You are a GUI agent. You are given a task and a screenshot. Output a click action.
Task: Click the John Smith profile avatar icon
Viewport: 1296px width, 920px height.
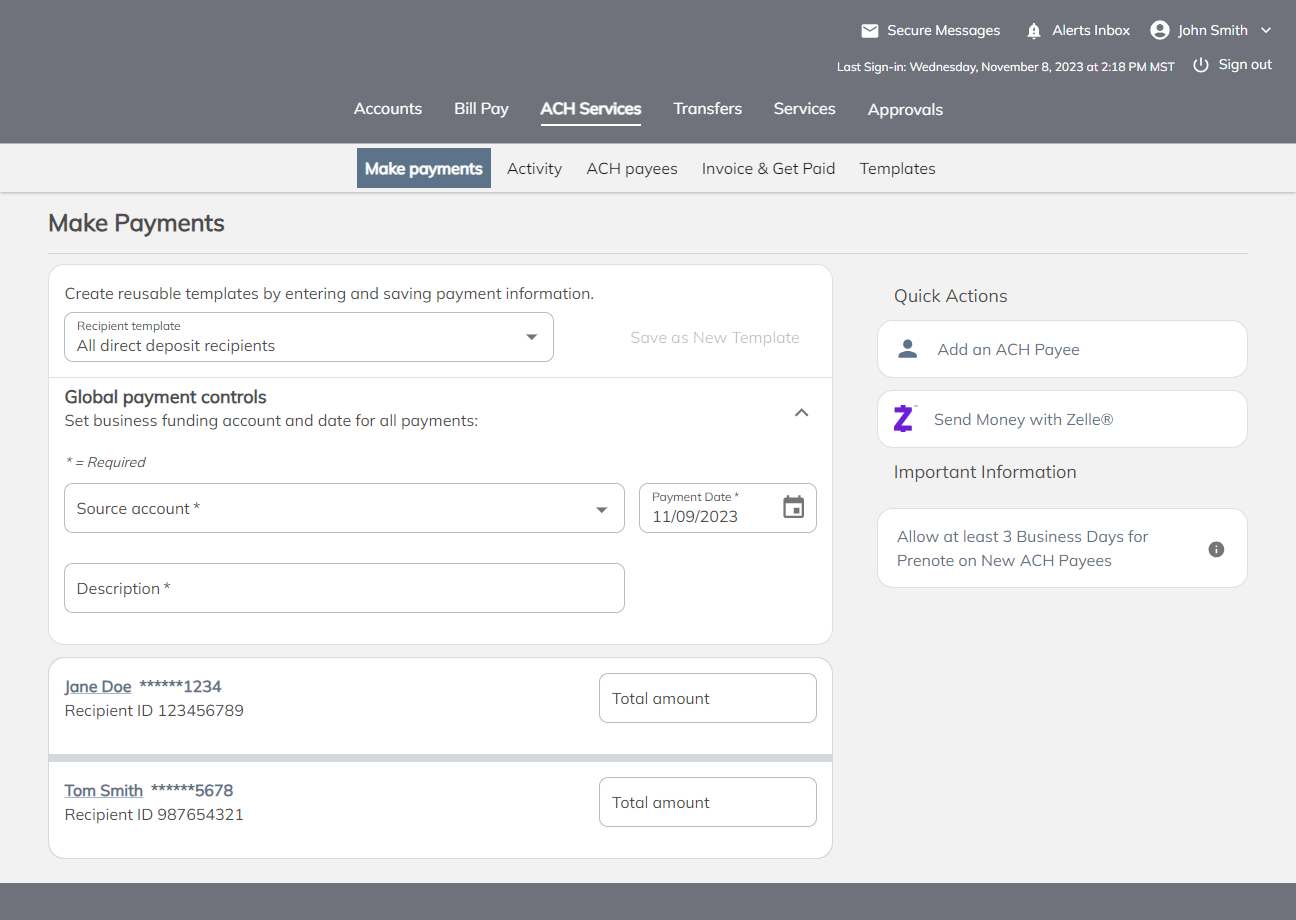click(x=1160, y=30)
